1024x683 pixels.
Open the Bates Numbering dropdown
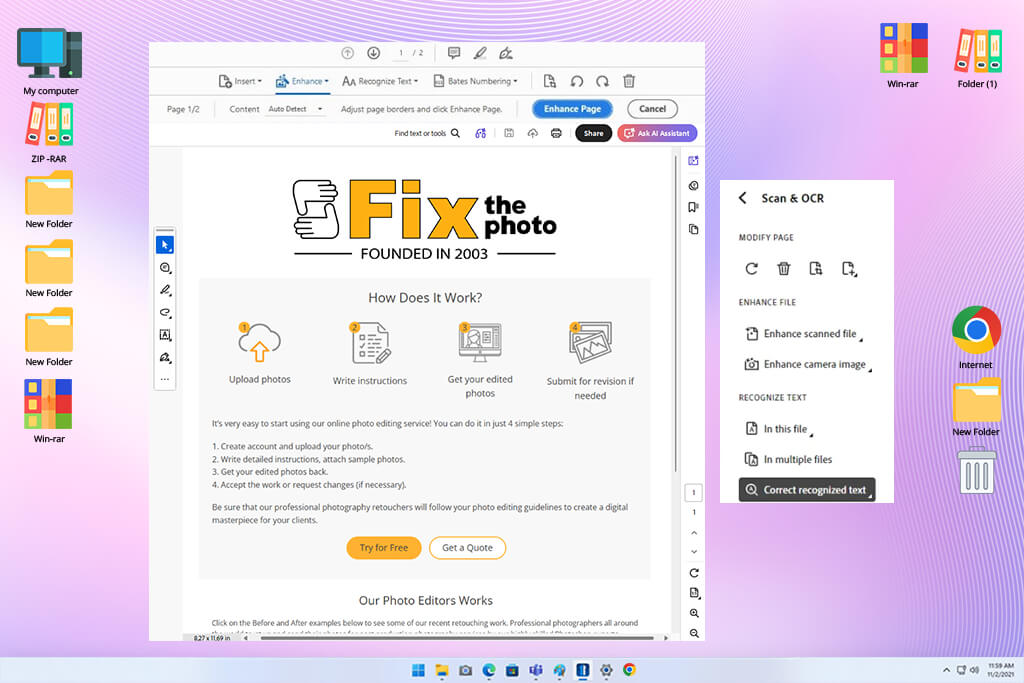click(x=475, y=81)
